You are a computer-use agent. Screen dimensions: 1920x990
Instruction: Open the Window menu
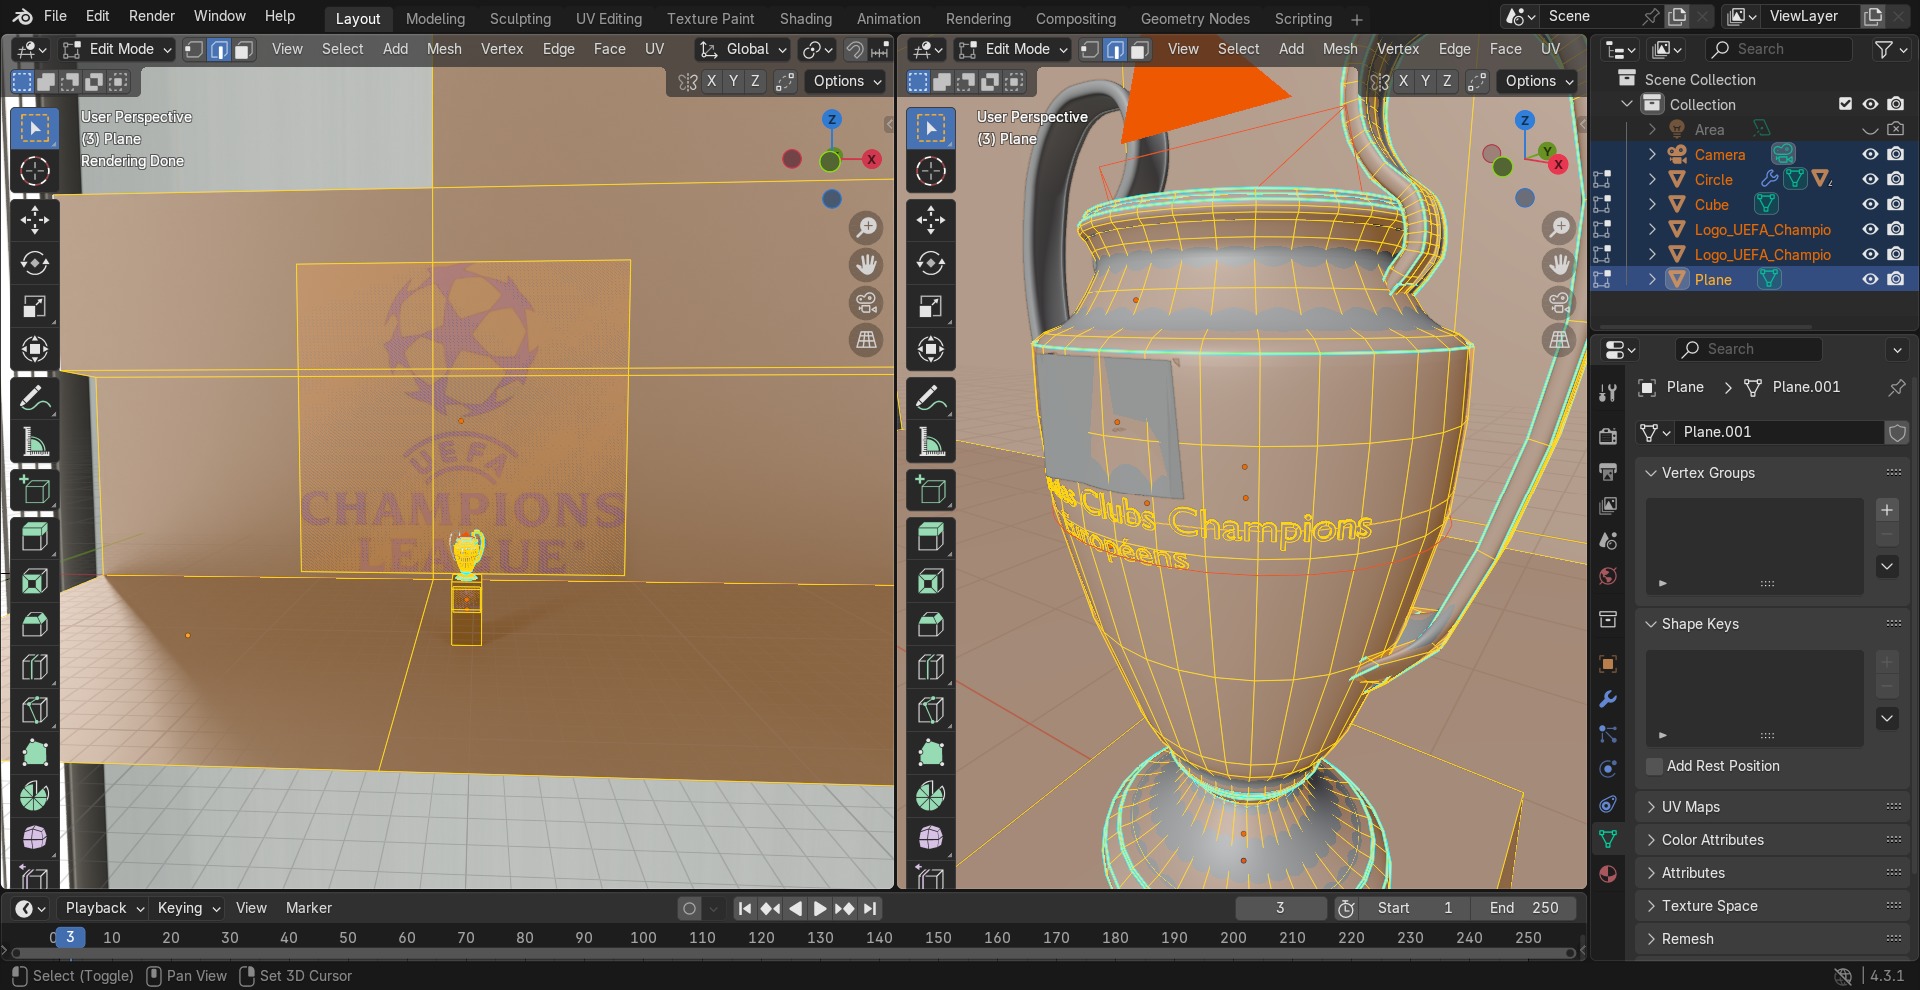tap(219, 16)
